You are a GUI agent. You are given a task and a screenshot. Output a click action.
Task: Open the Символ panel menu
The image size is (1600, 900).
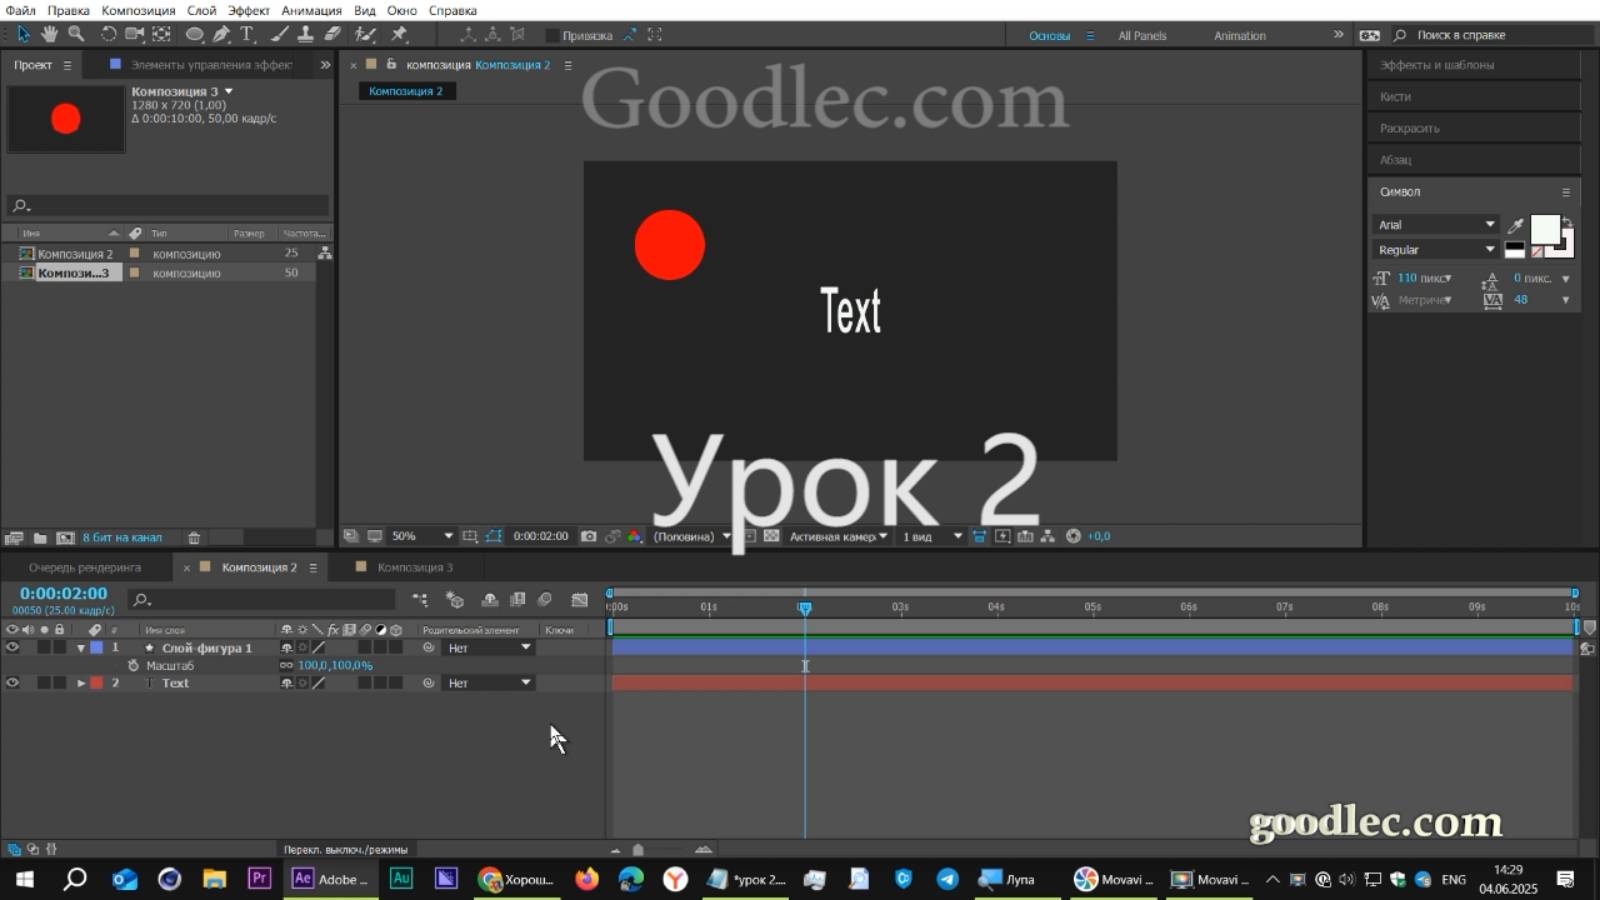pyautogui.click(x=1567, y=192)
